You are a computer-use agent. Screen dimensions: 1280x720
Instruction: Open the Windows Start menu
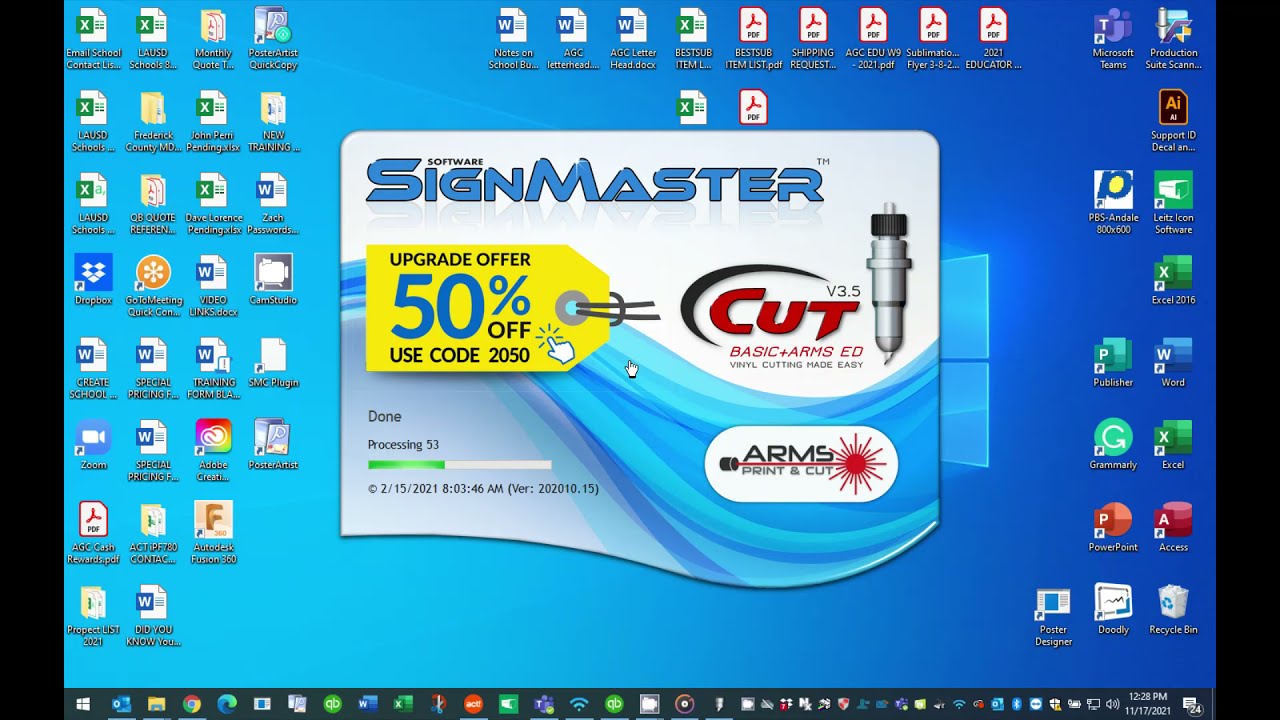click(83, 704)
